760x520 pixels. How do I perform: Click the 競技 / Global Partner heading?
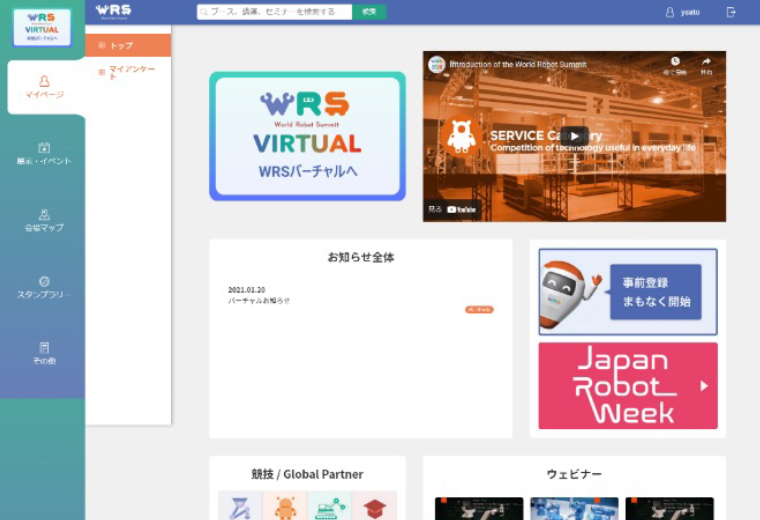(307, 474)
